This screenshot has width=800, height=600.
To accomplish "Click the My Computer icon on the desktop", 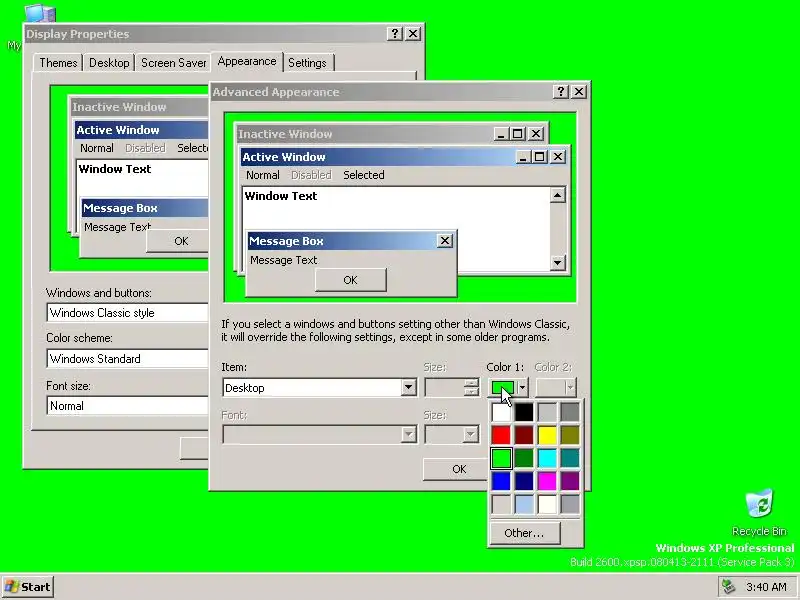I will coord(38,13).
